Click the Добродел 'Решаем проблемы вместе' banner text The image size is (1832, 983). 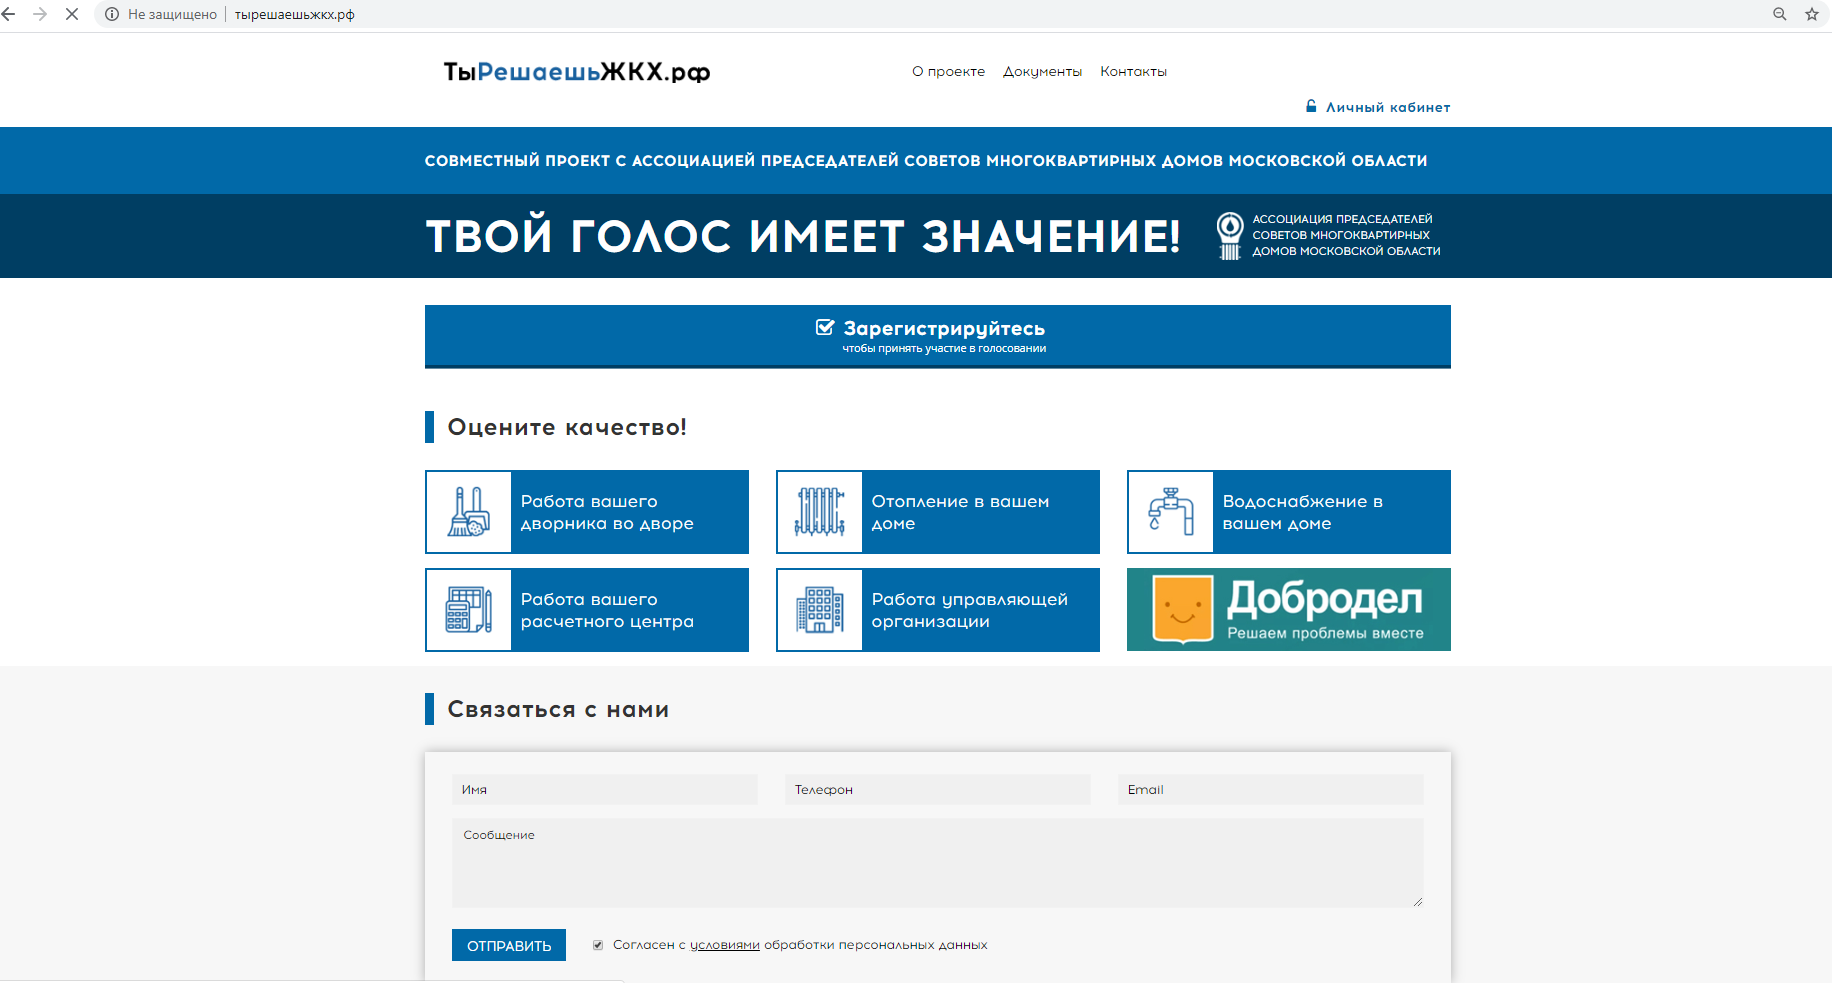(1325, 633)
